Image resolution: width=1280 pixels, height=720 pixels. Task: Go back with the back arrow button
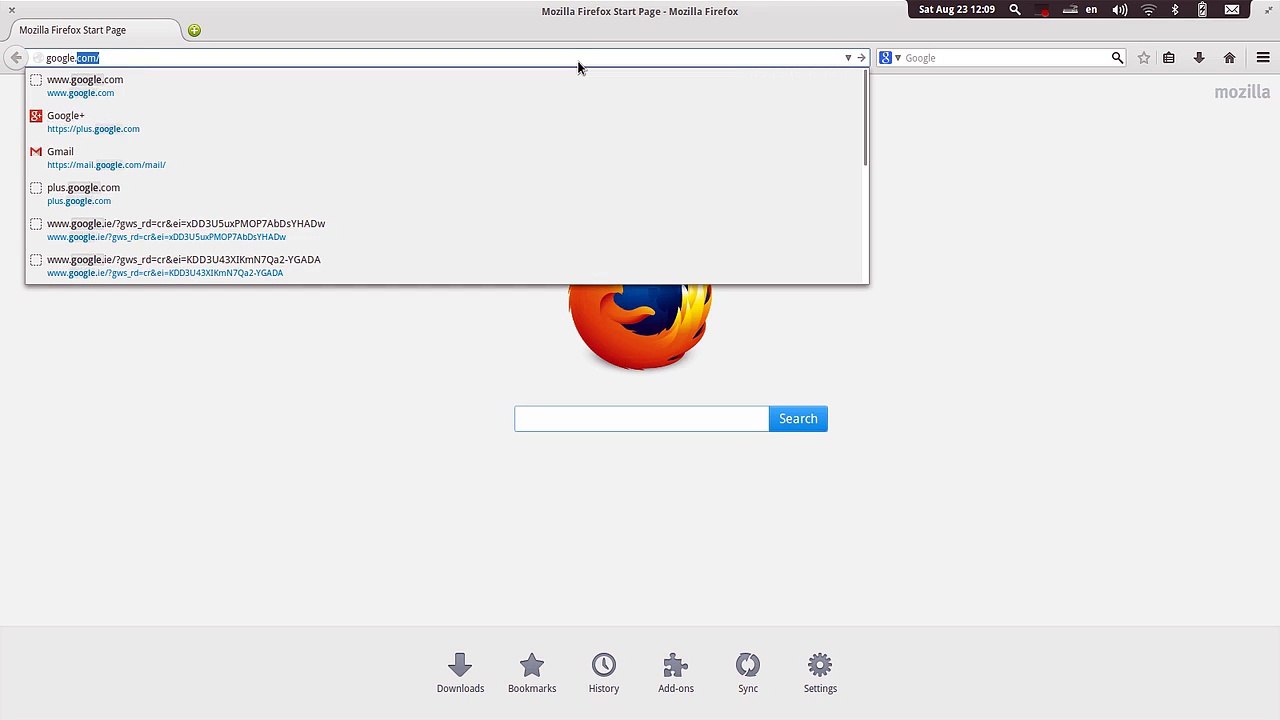(16, 58)
